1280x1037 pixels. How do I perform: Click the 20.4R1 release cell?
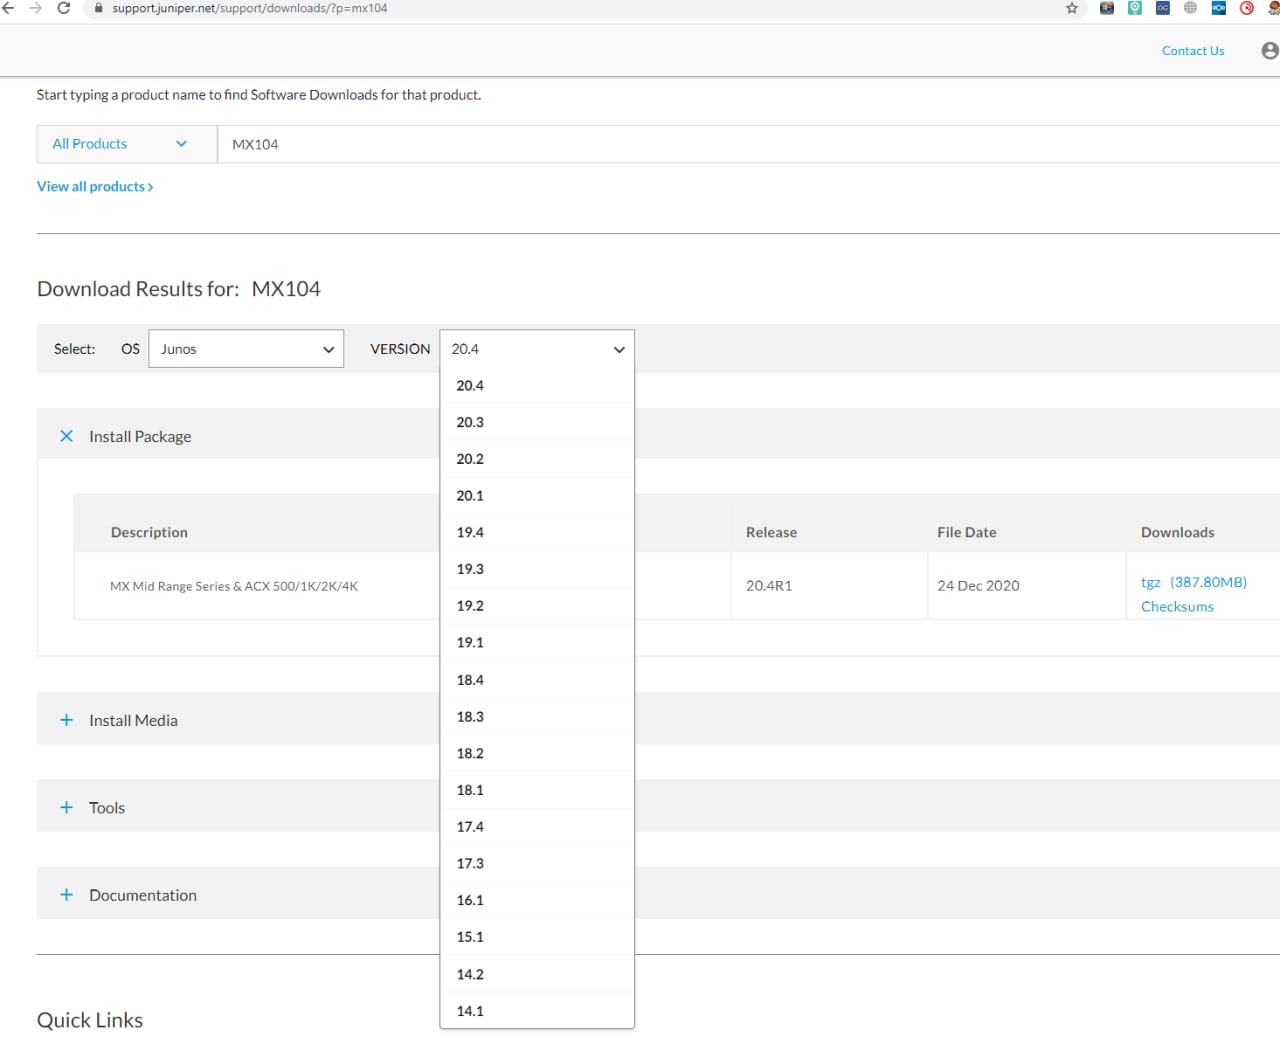click(x=769, y=586)
